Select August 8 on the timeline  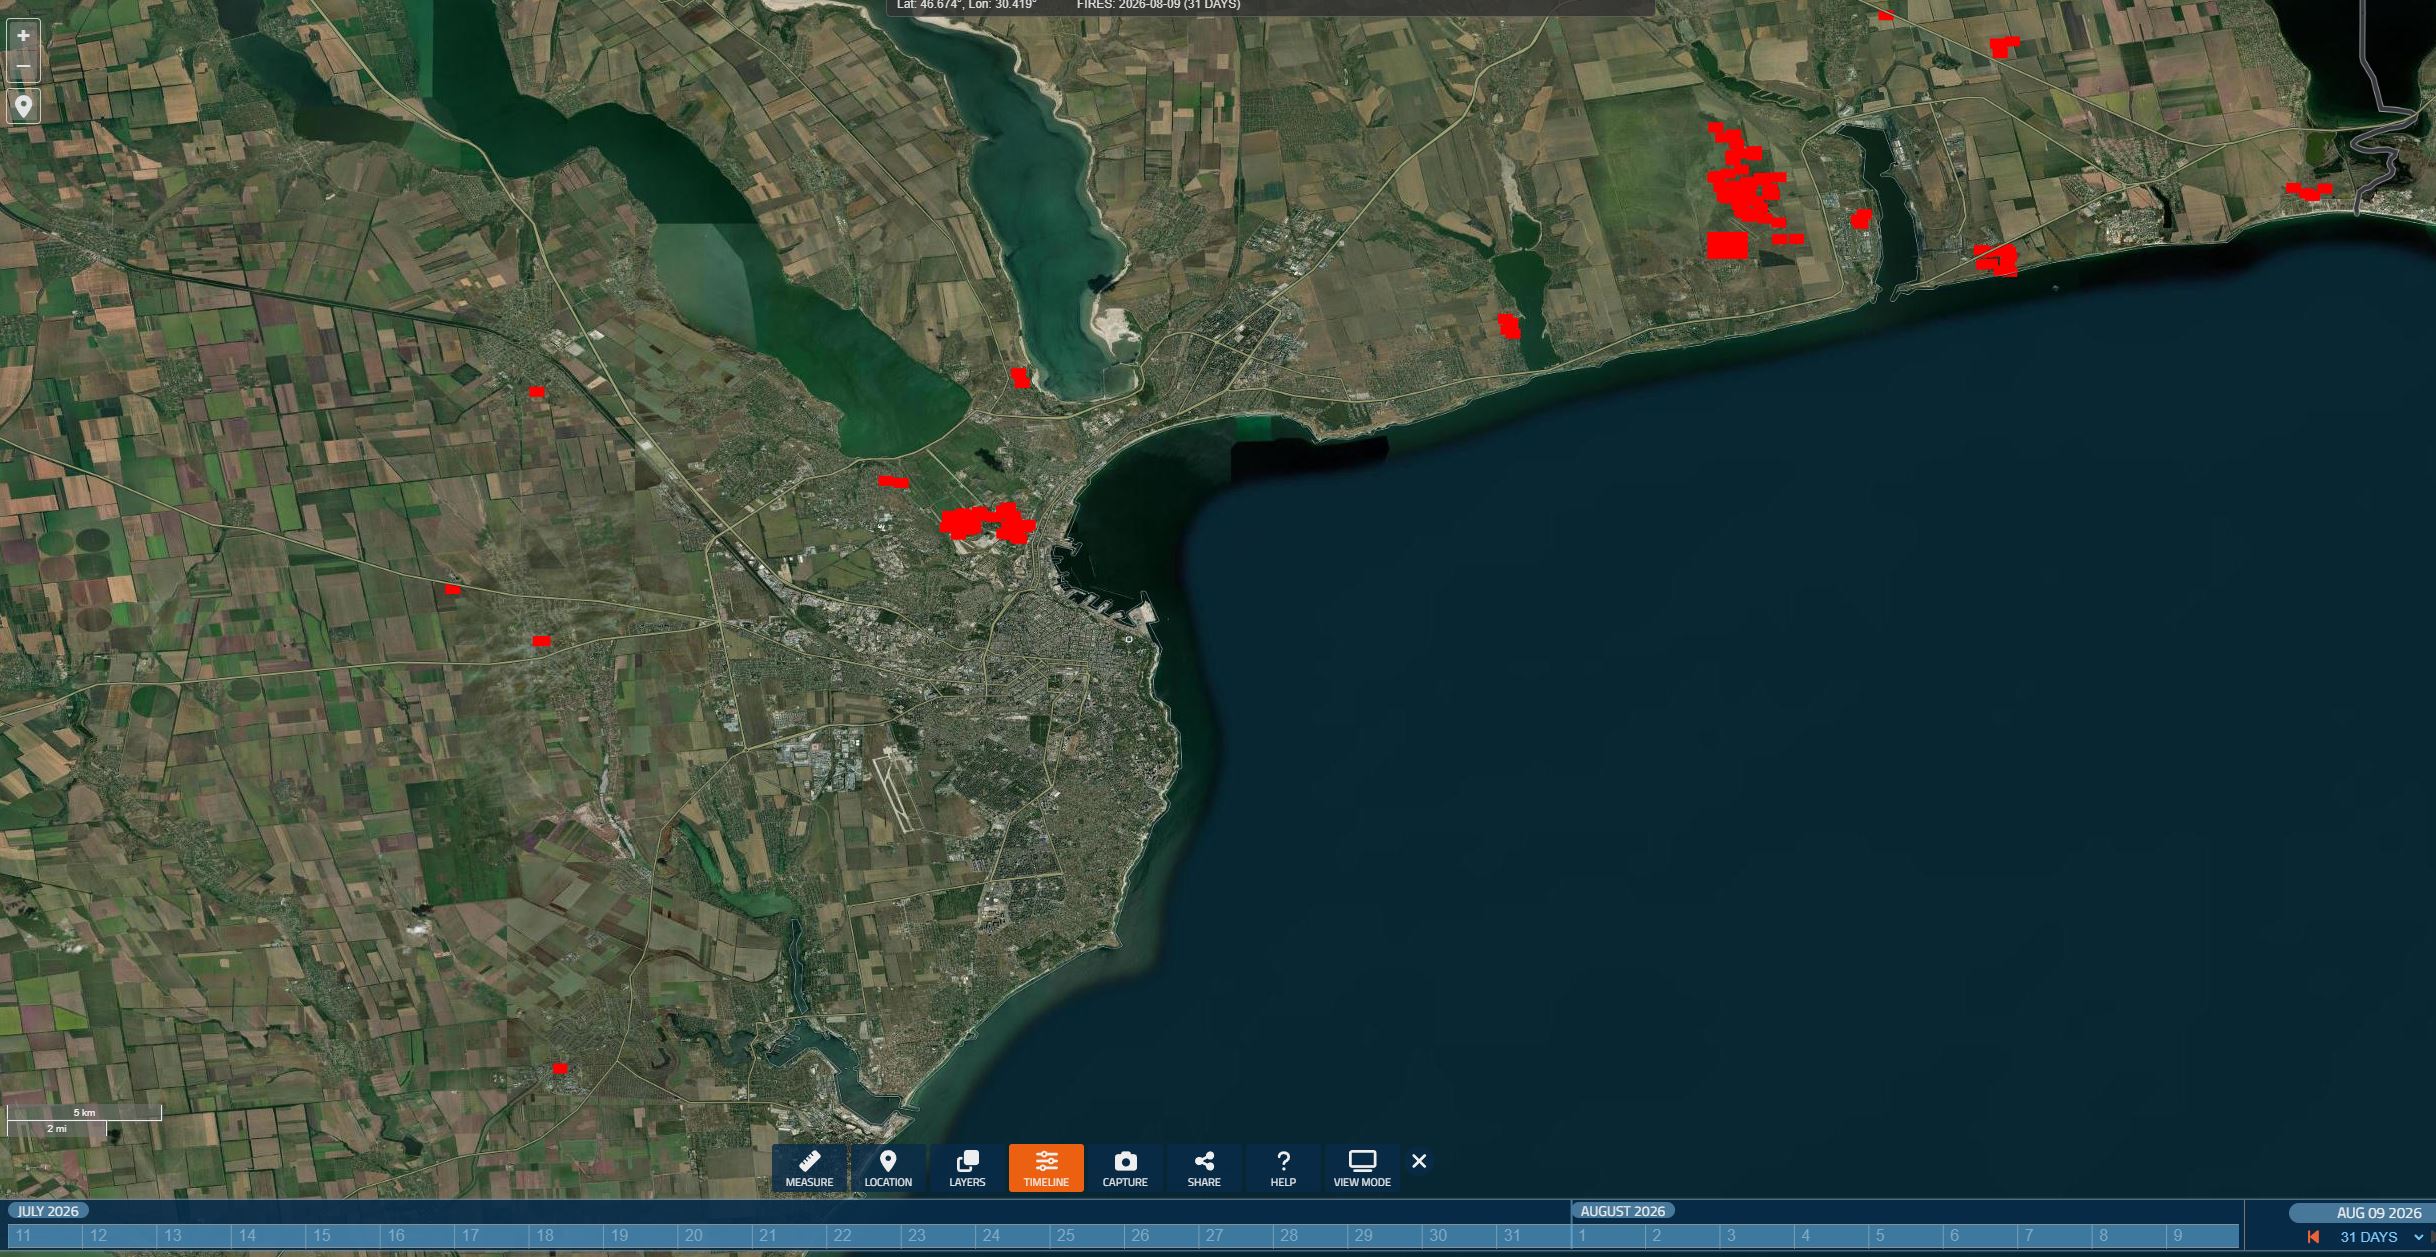2129,1236
